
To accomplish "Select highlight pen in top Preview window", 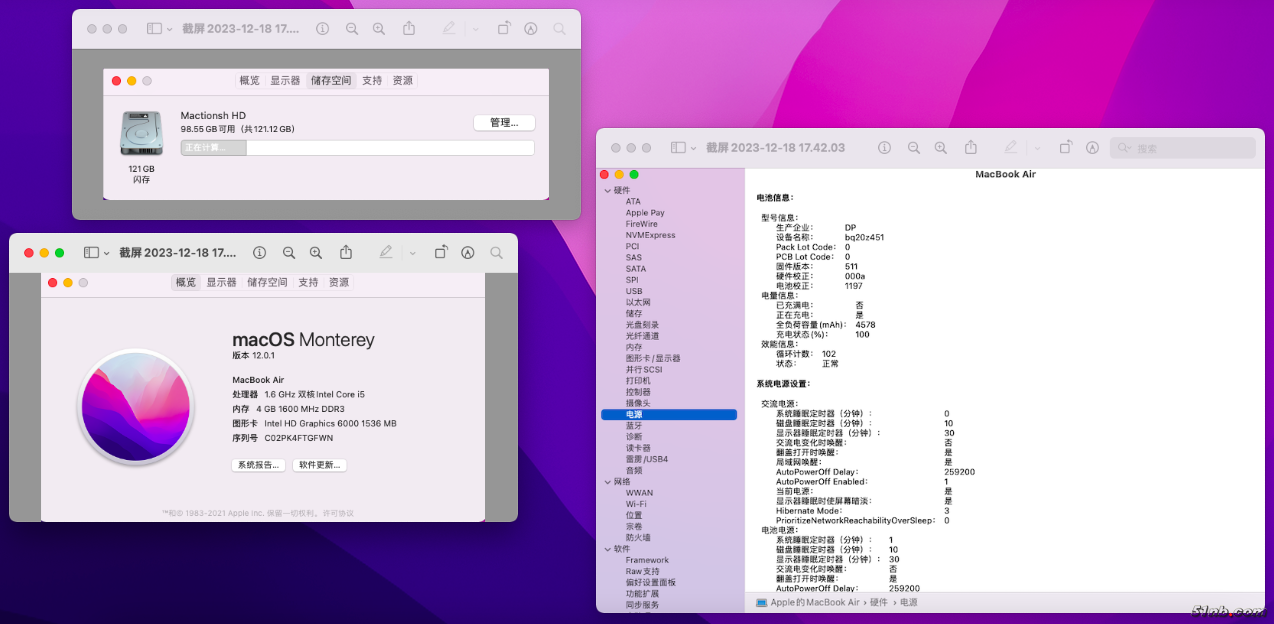I will pyautogui.click(x=449, y=29).
